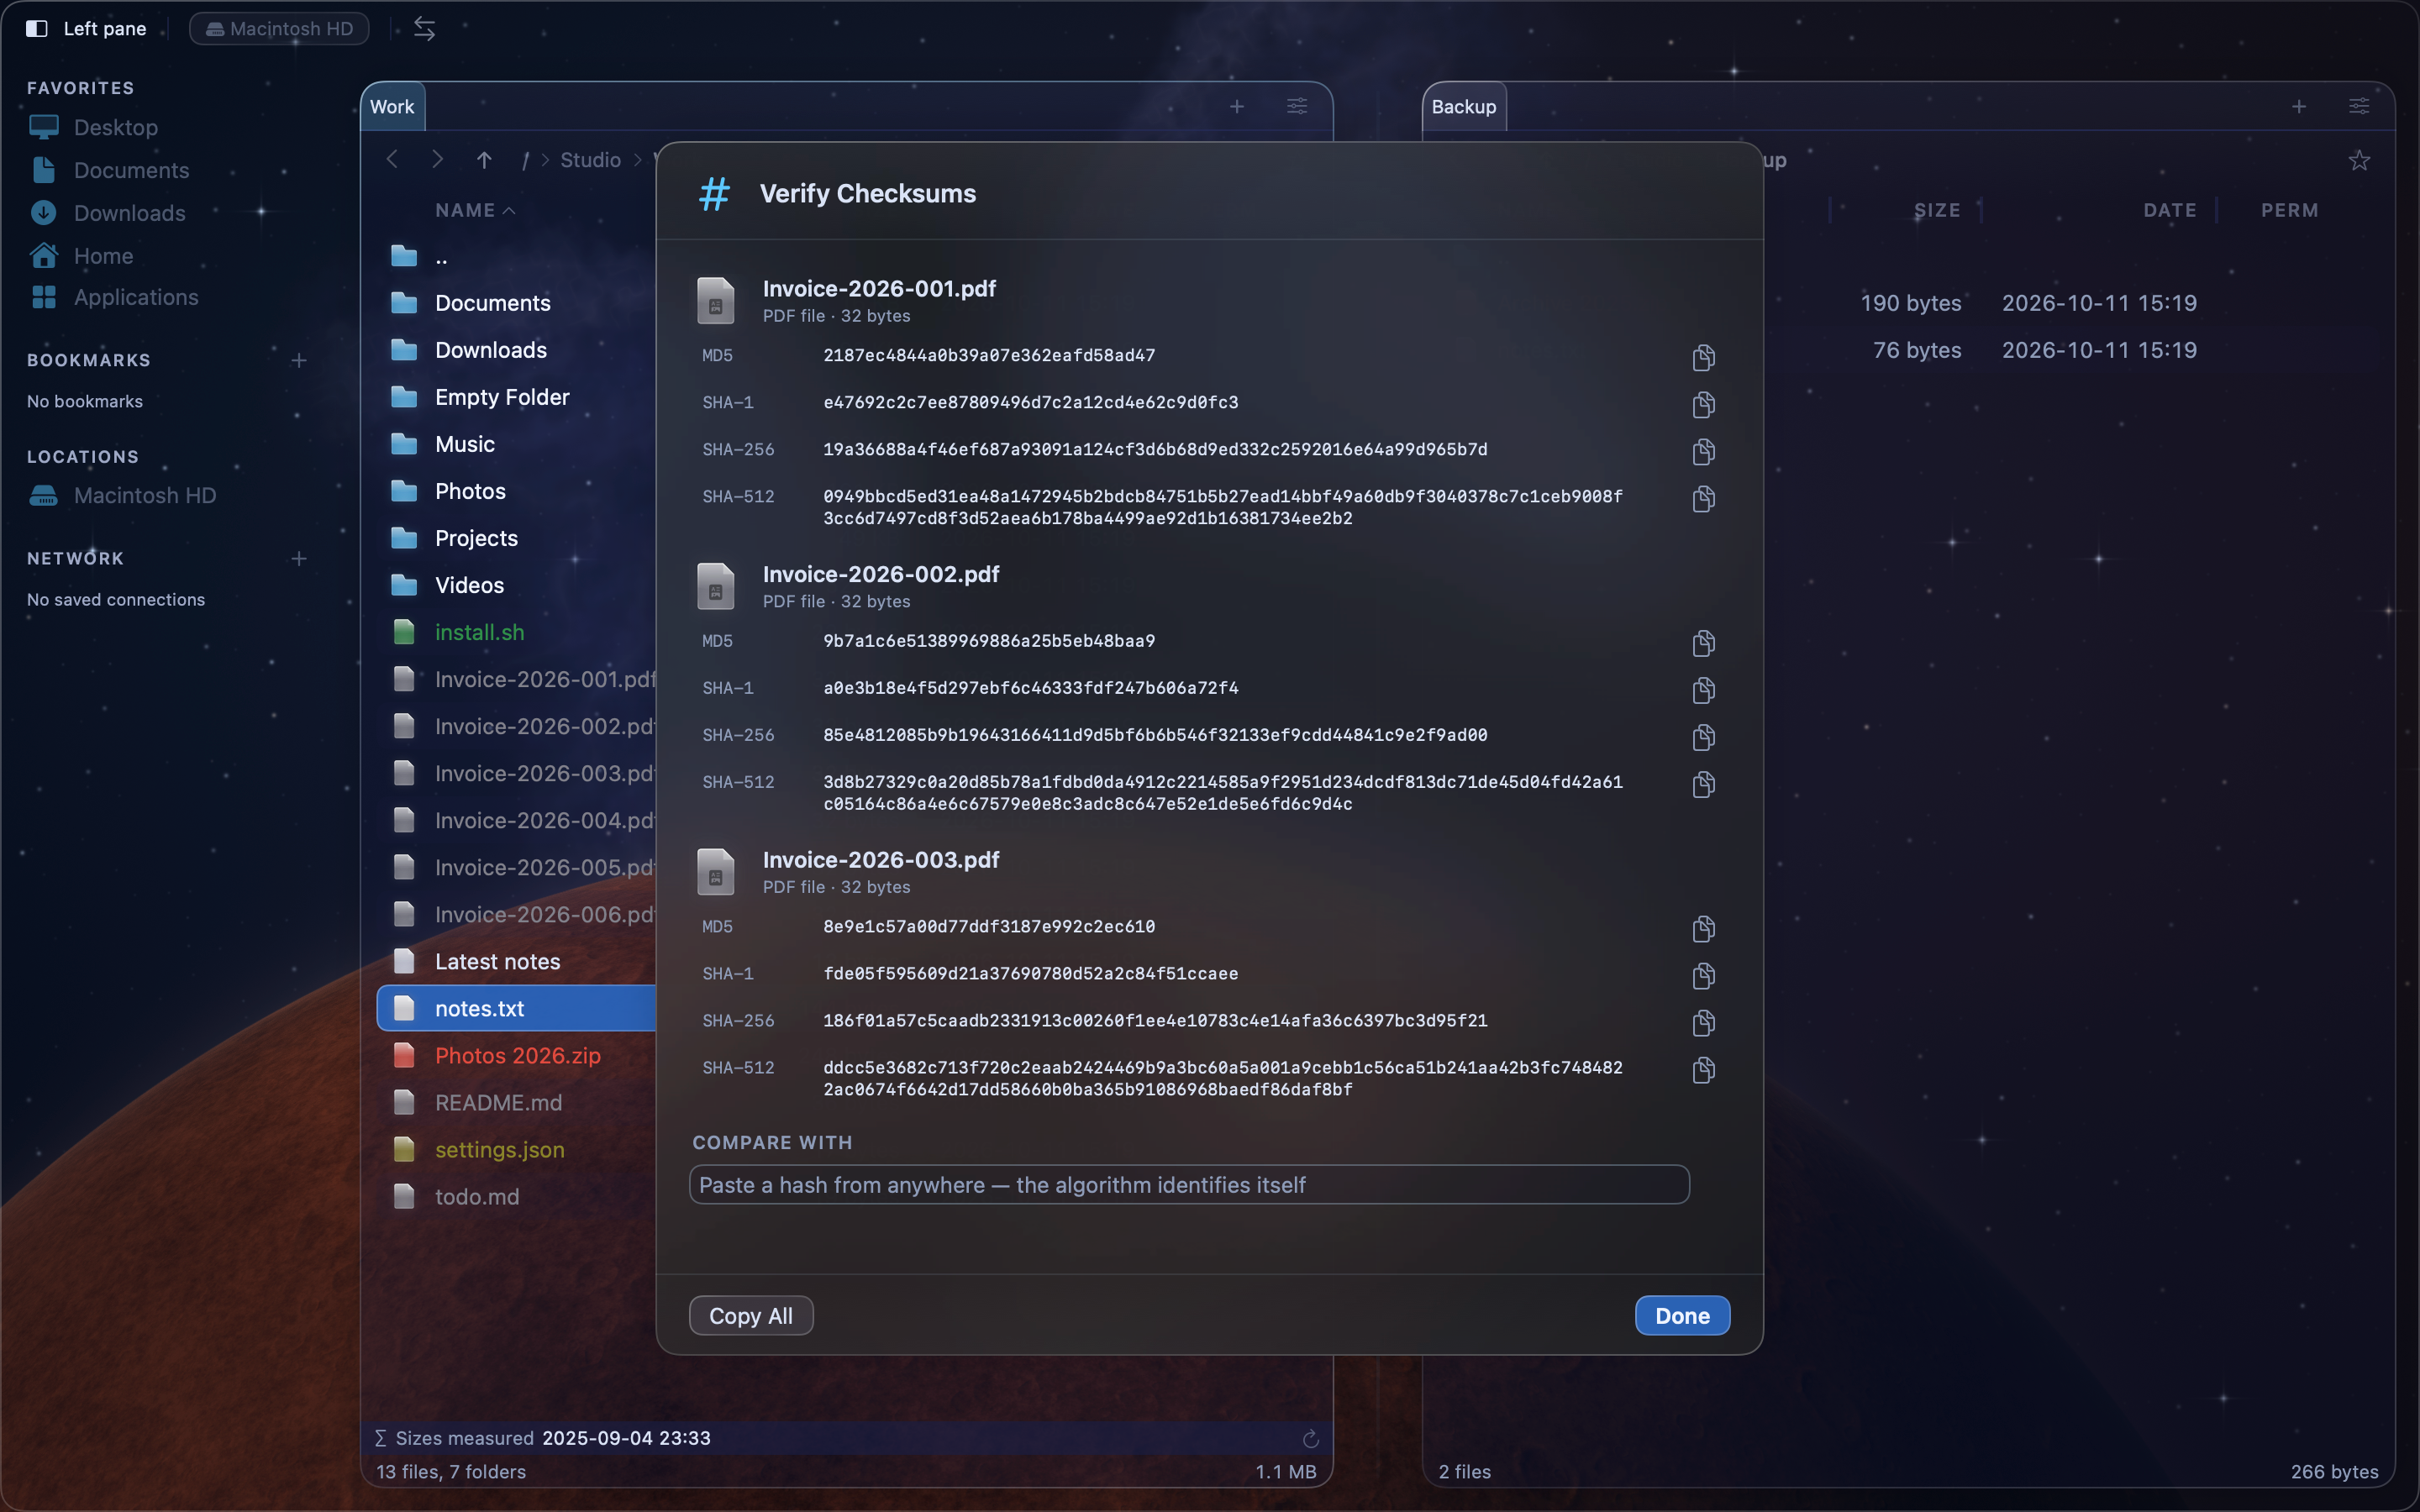Bookmark current folder with star icon
2420x1512 pixels.
[2359, 160]
